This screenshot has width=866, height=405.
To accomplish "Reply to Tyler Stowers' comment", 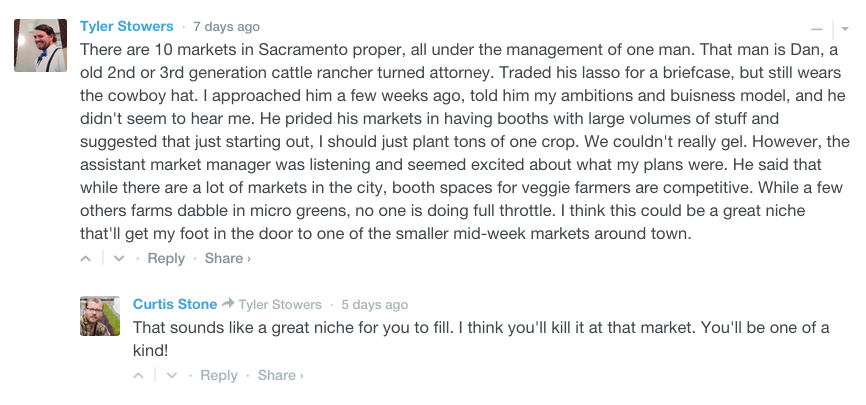I will point(166,259).
